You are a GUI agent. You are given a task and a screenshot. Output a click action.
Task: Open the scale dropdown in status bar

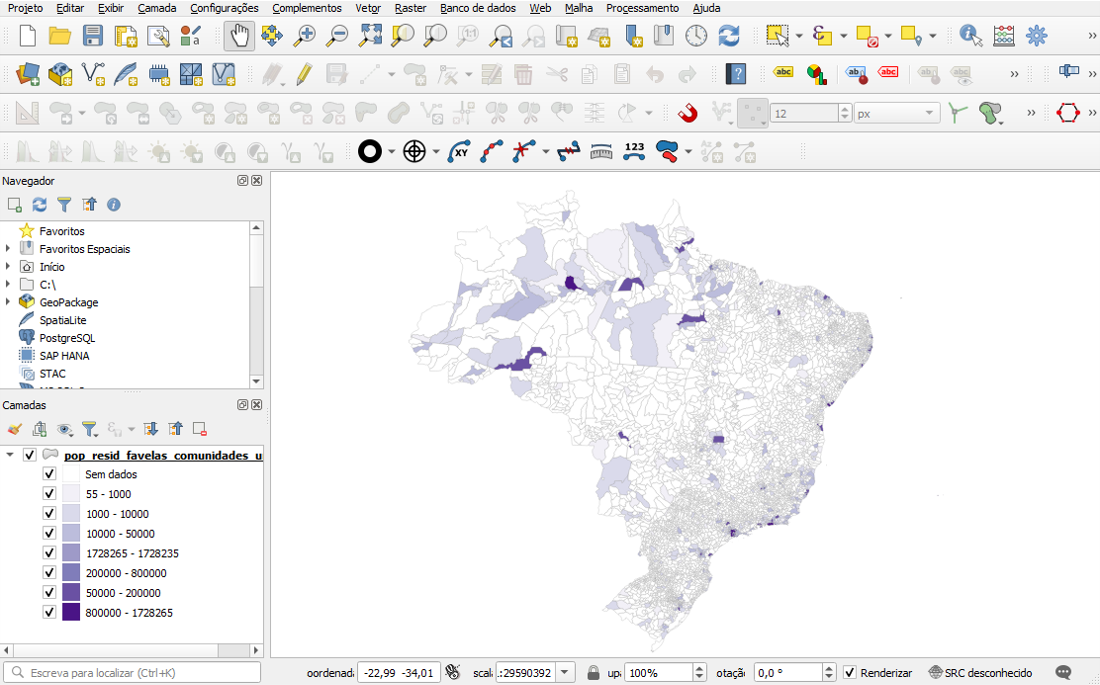[x=566, y=673]
